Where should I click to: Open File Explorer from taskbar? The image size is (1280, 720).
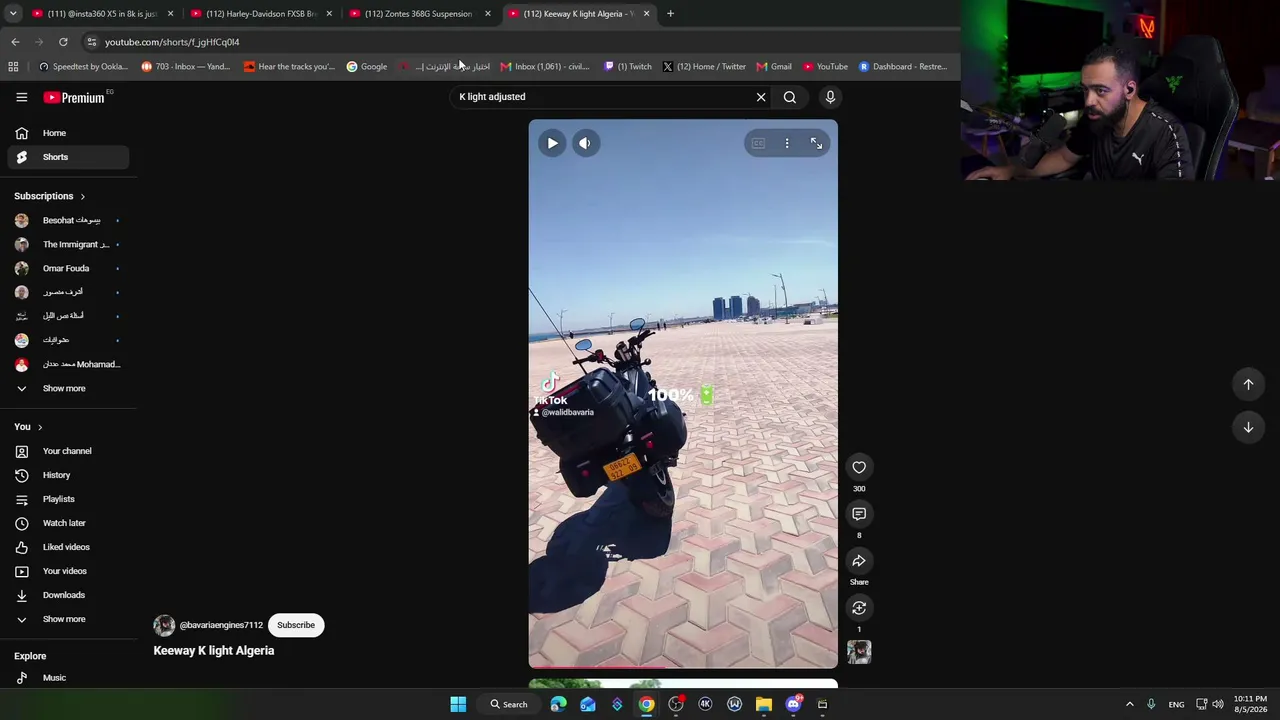[x=764, y=704]
